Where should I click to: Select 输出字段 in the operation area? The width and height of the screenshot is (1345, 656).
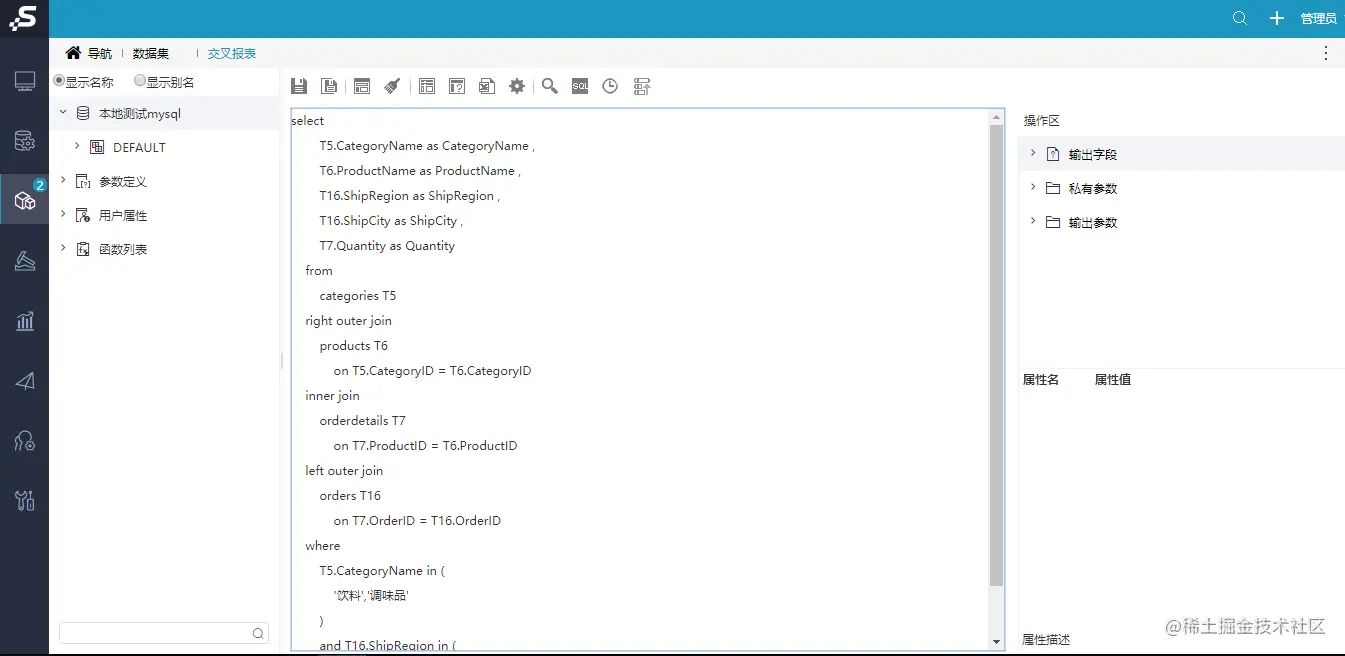pos(1093,154)
